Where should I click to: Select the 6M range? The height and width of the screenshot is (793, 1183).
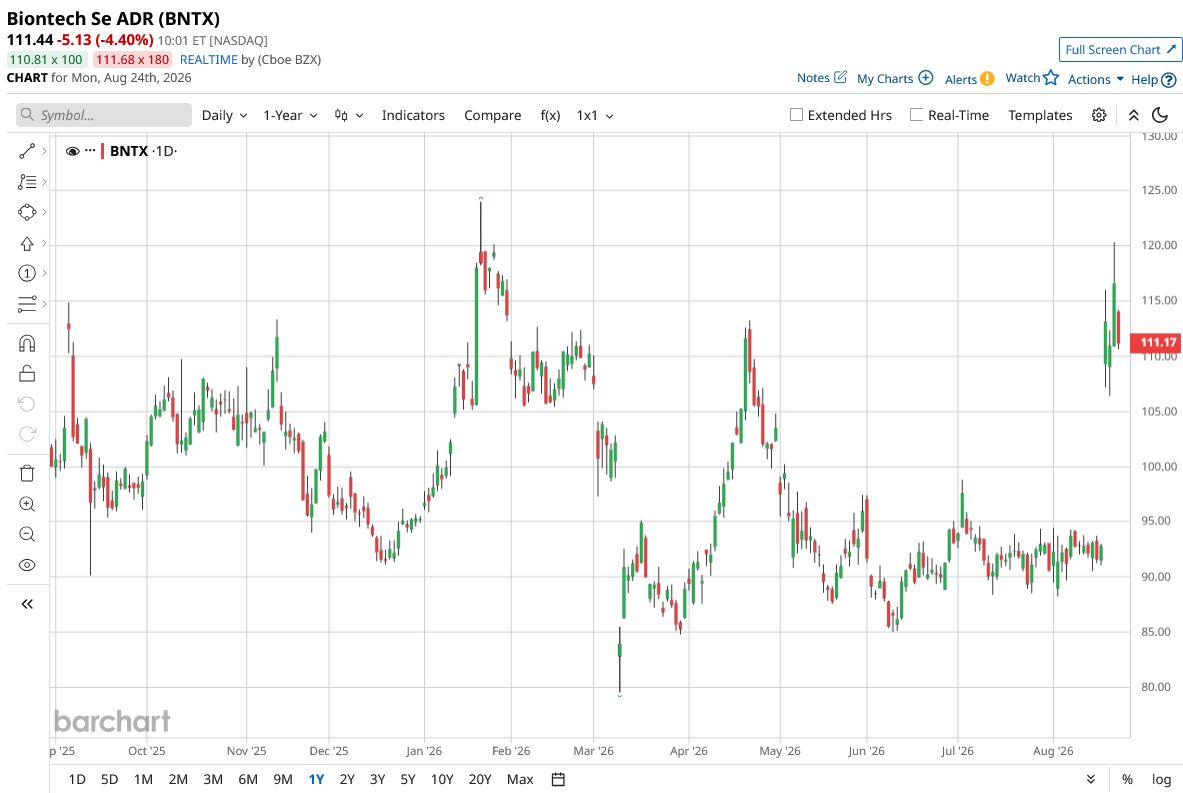tap(247, 779)
